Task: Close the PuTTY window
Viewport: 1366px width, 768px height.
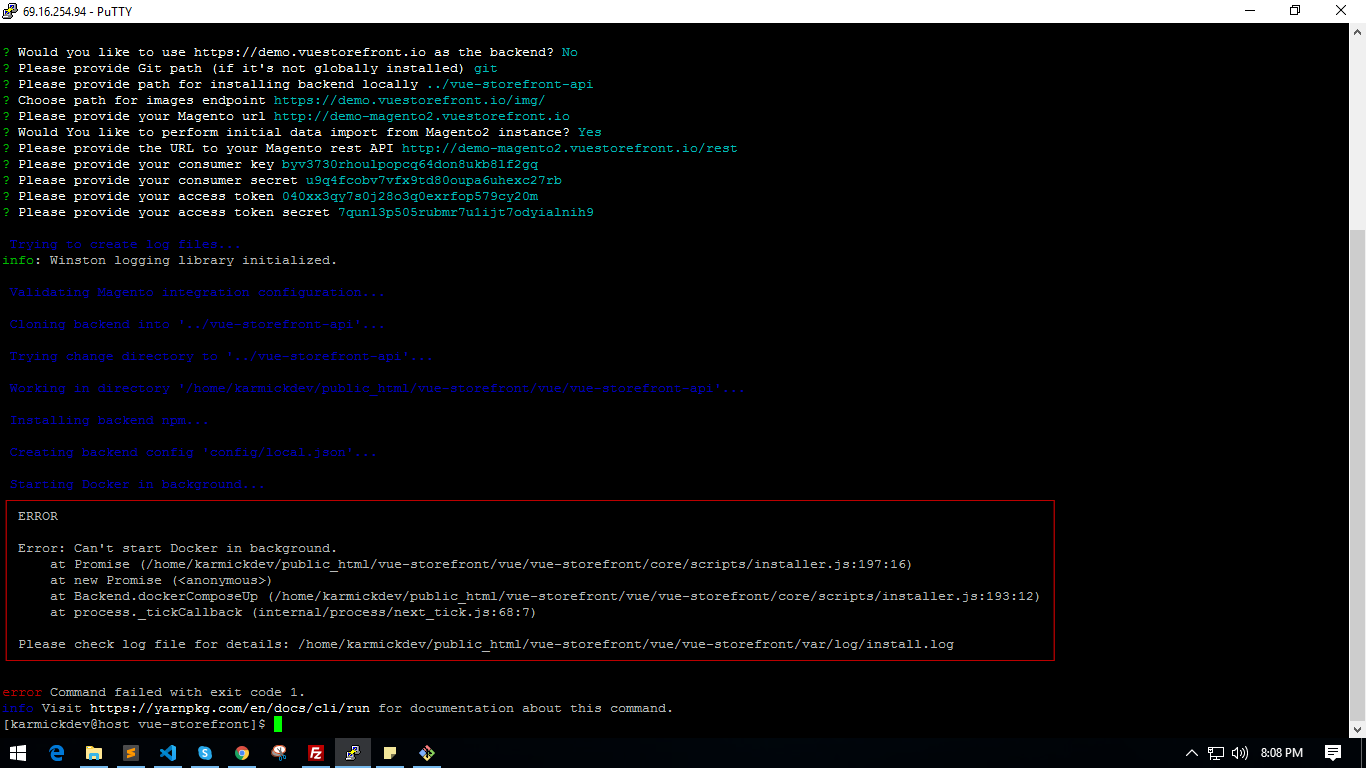Action: 1342,11
